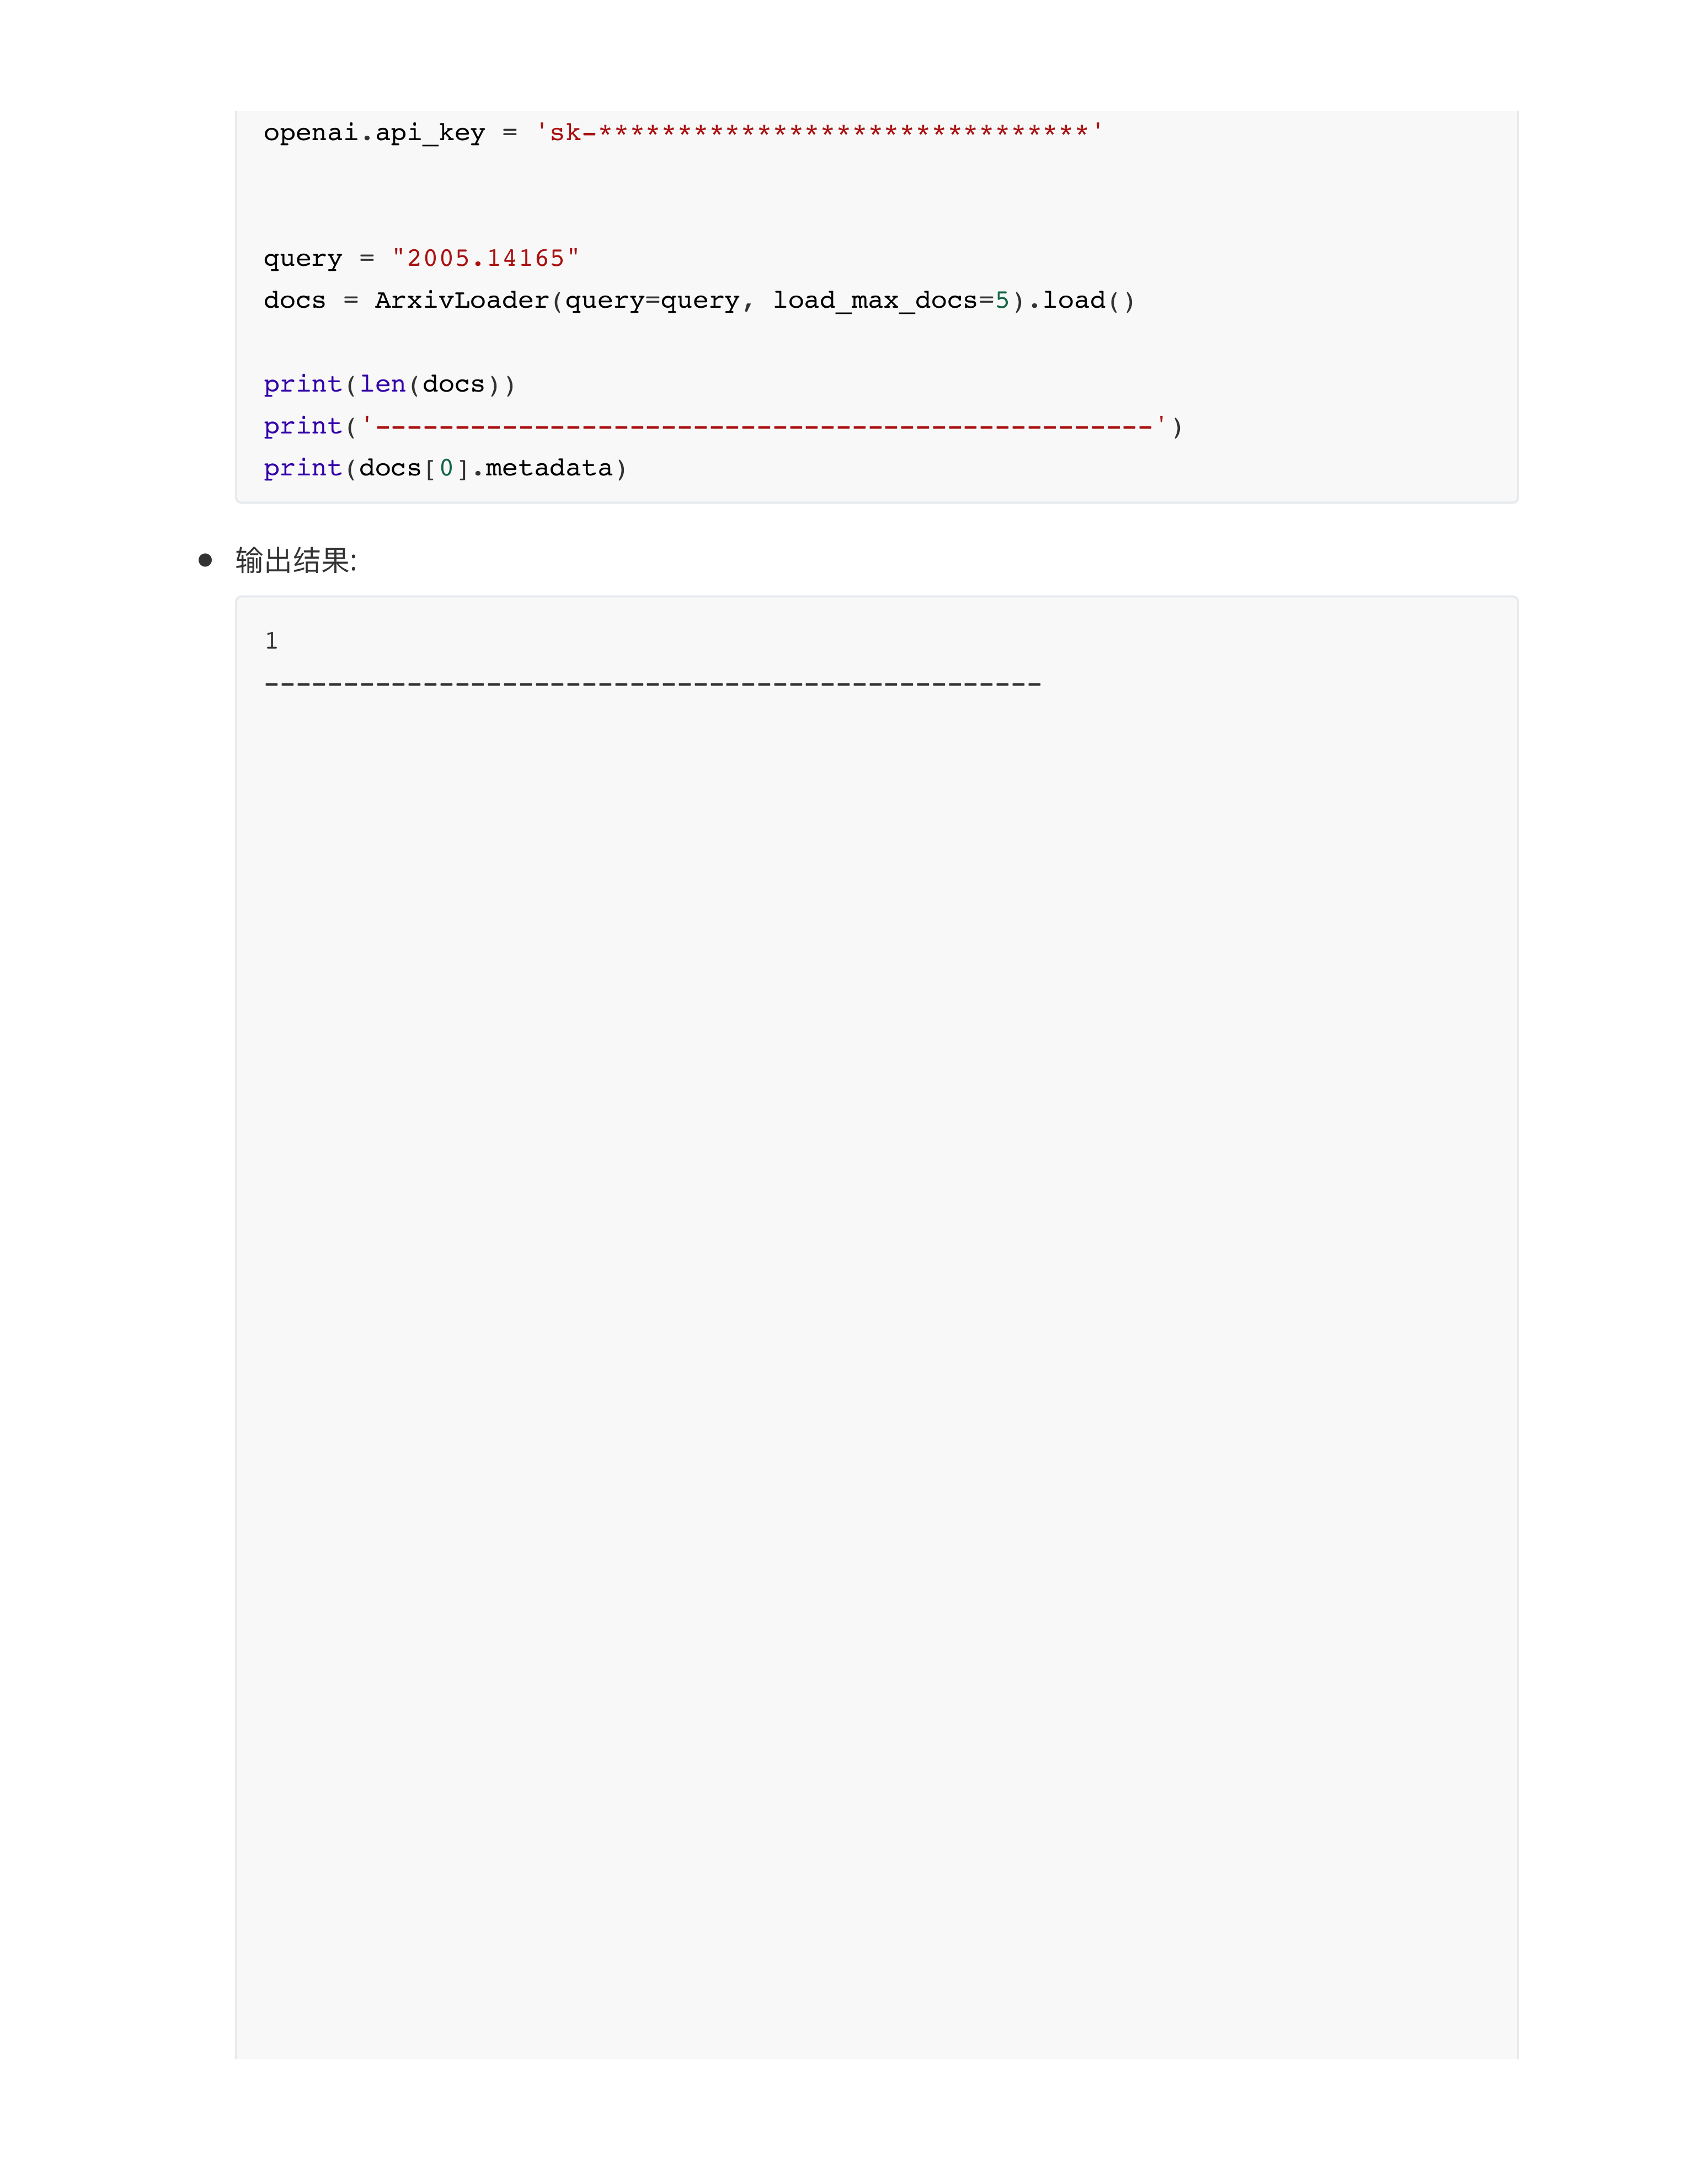Click the output value 1
Viewport: 1688px width, 2184px height.
(271, 641)
